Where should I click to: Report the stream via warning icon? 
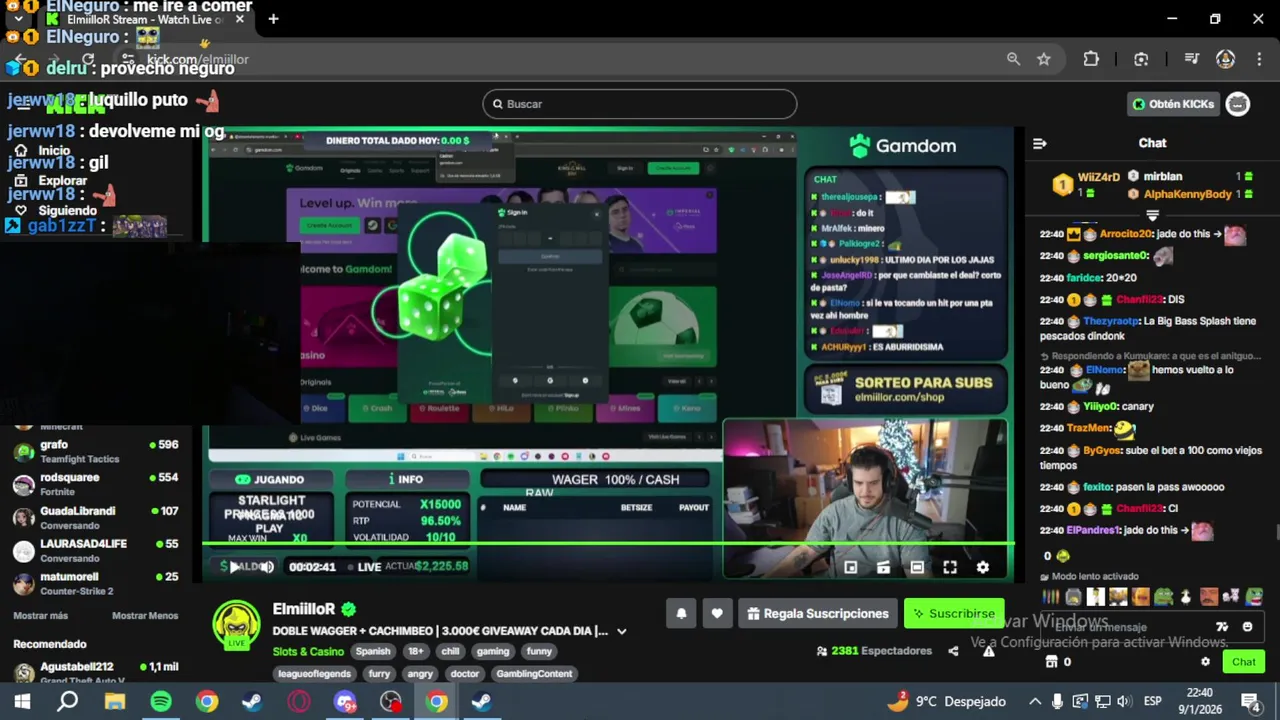coord(988,651)
